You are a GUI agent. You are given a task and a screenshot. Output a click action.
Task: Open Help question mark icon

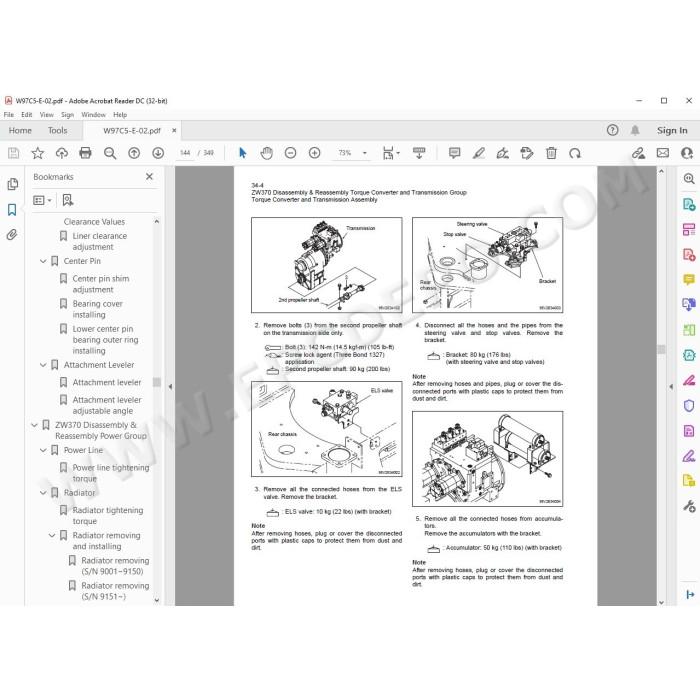[612, 130]
